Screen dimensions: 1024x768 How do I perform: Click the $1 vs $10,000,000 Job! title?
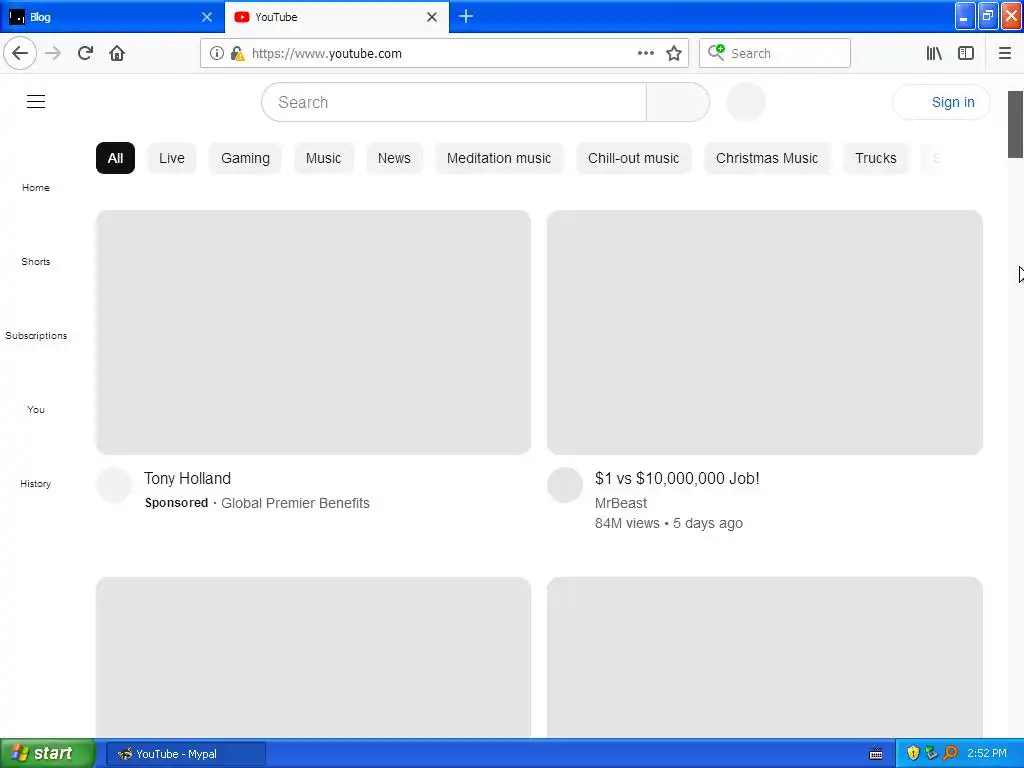coord(677,478)
